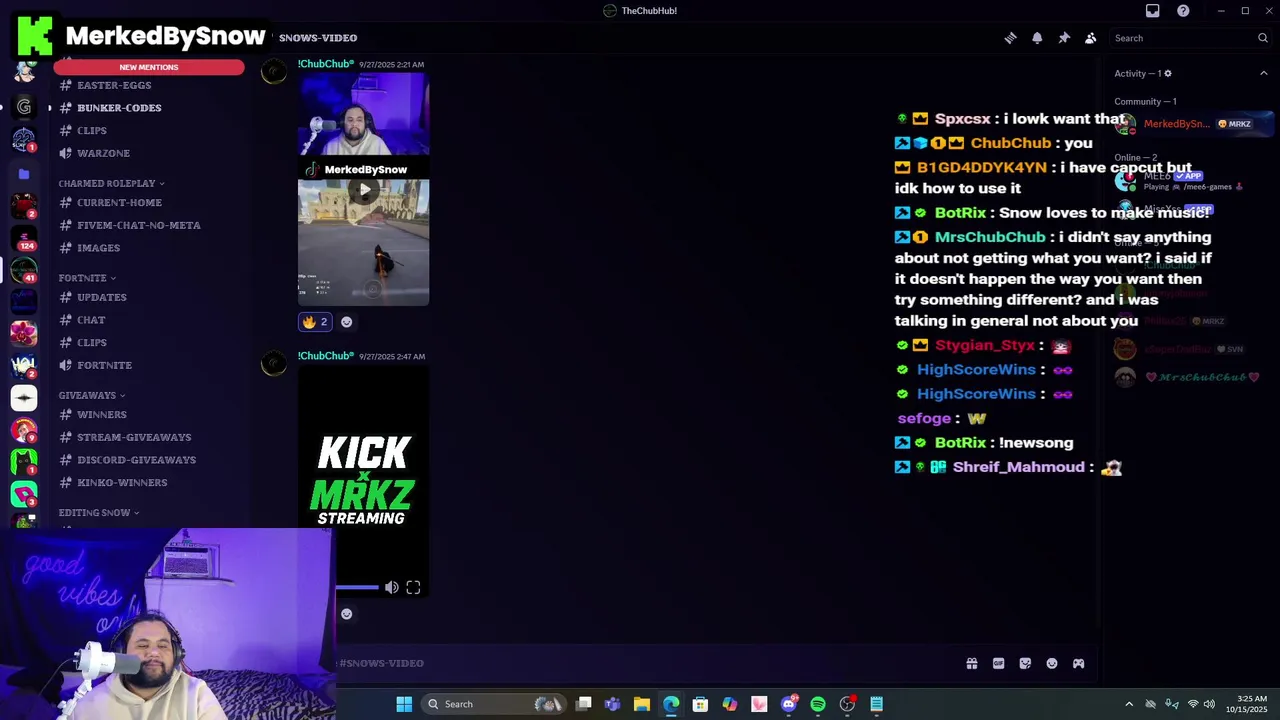Collapse the Fortnite category

tap(87, 278)
